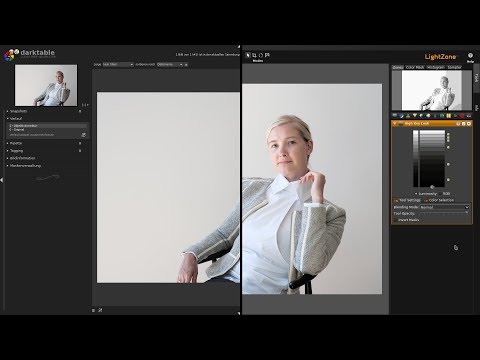Click the create-style icon beside Verlaufsstapel zusammenfassen
This screenshot has width=480, height=360.
tap(84, 135)
